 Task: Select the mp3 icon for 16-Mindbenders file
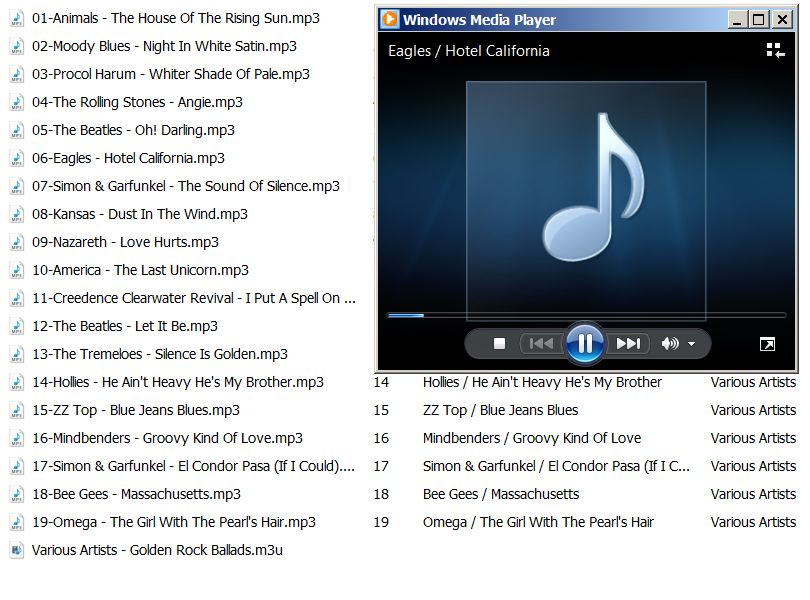[17, 438]
